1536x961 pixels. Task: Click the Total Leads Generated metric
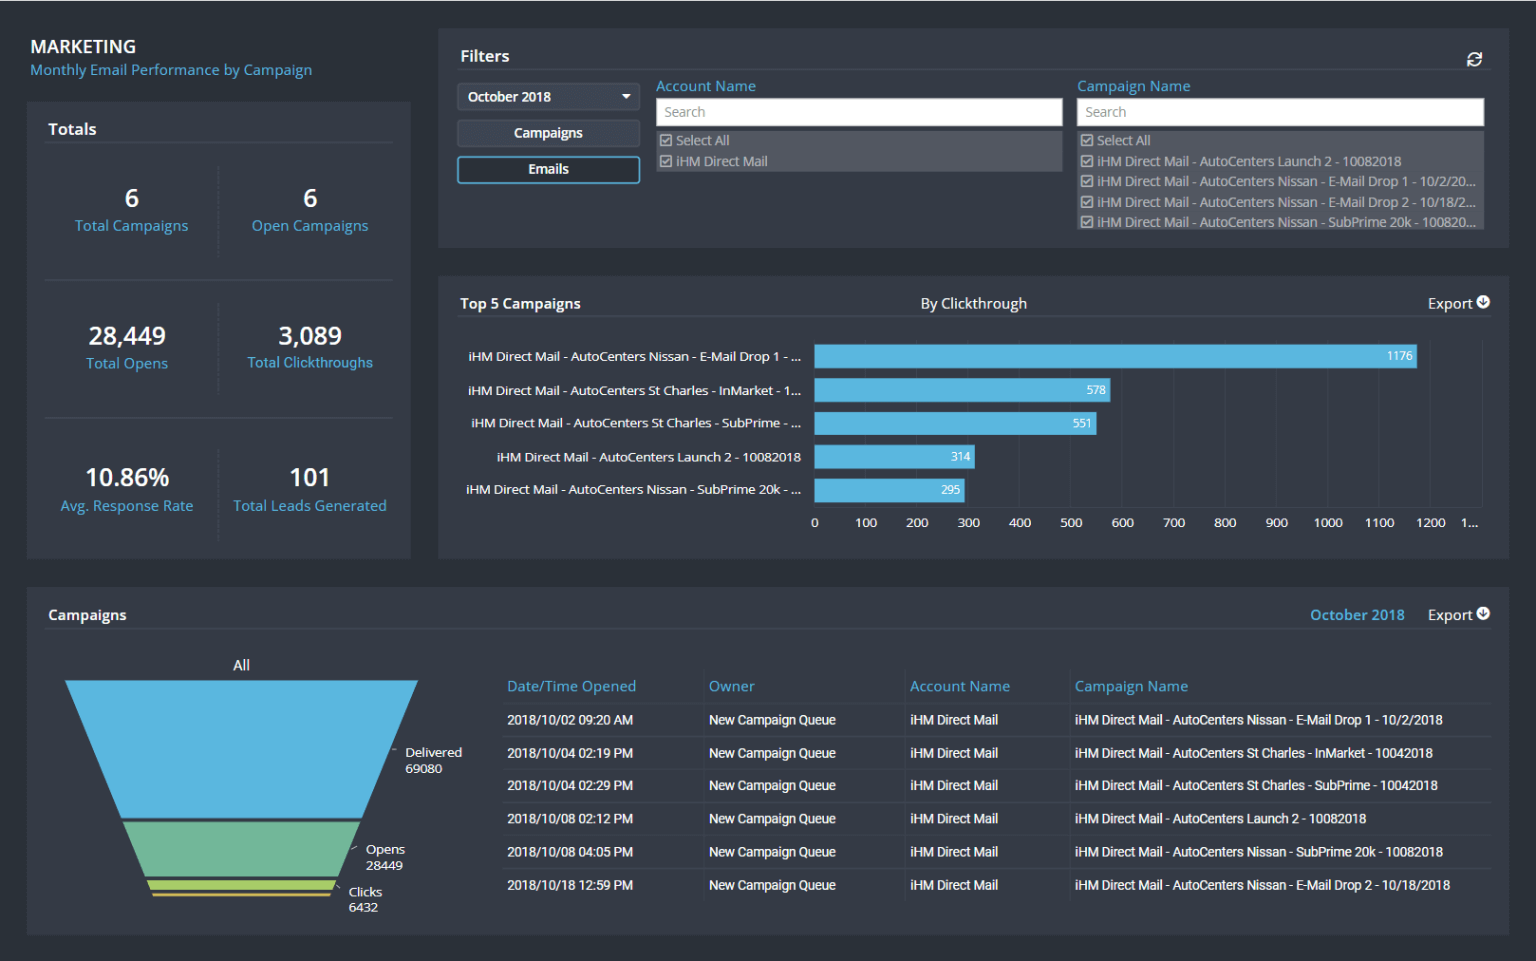coord(310,490)
